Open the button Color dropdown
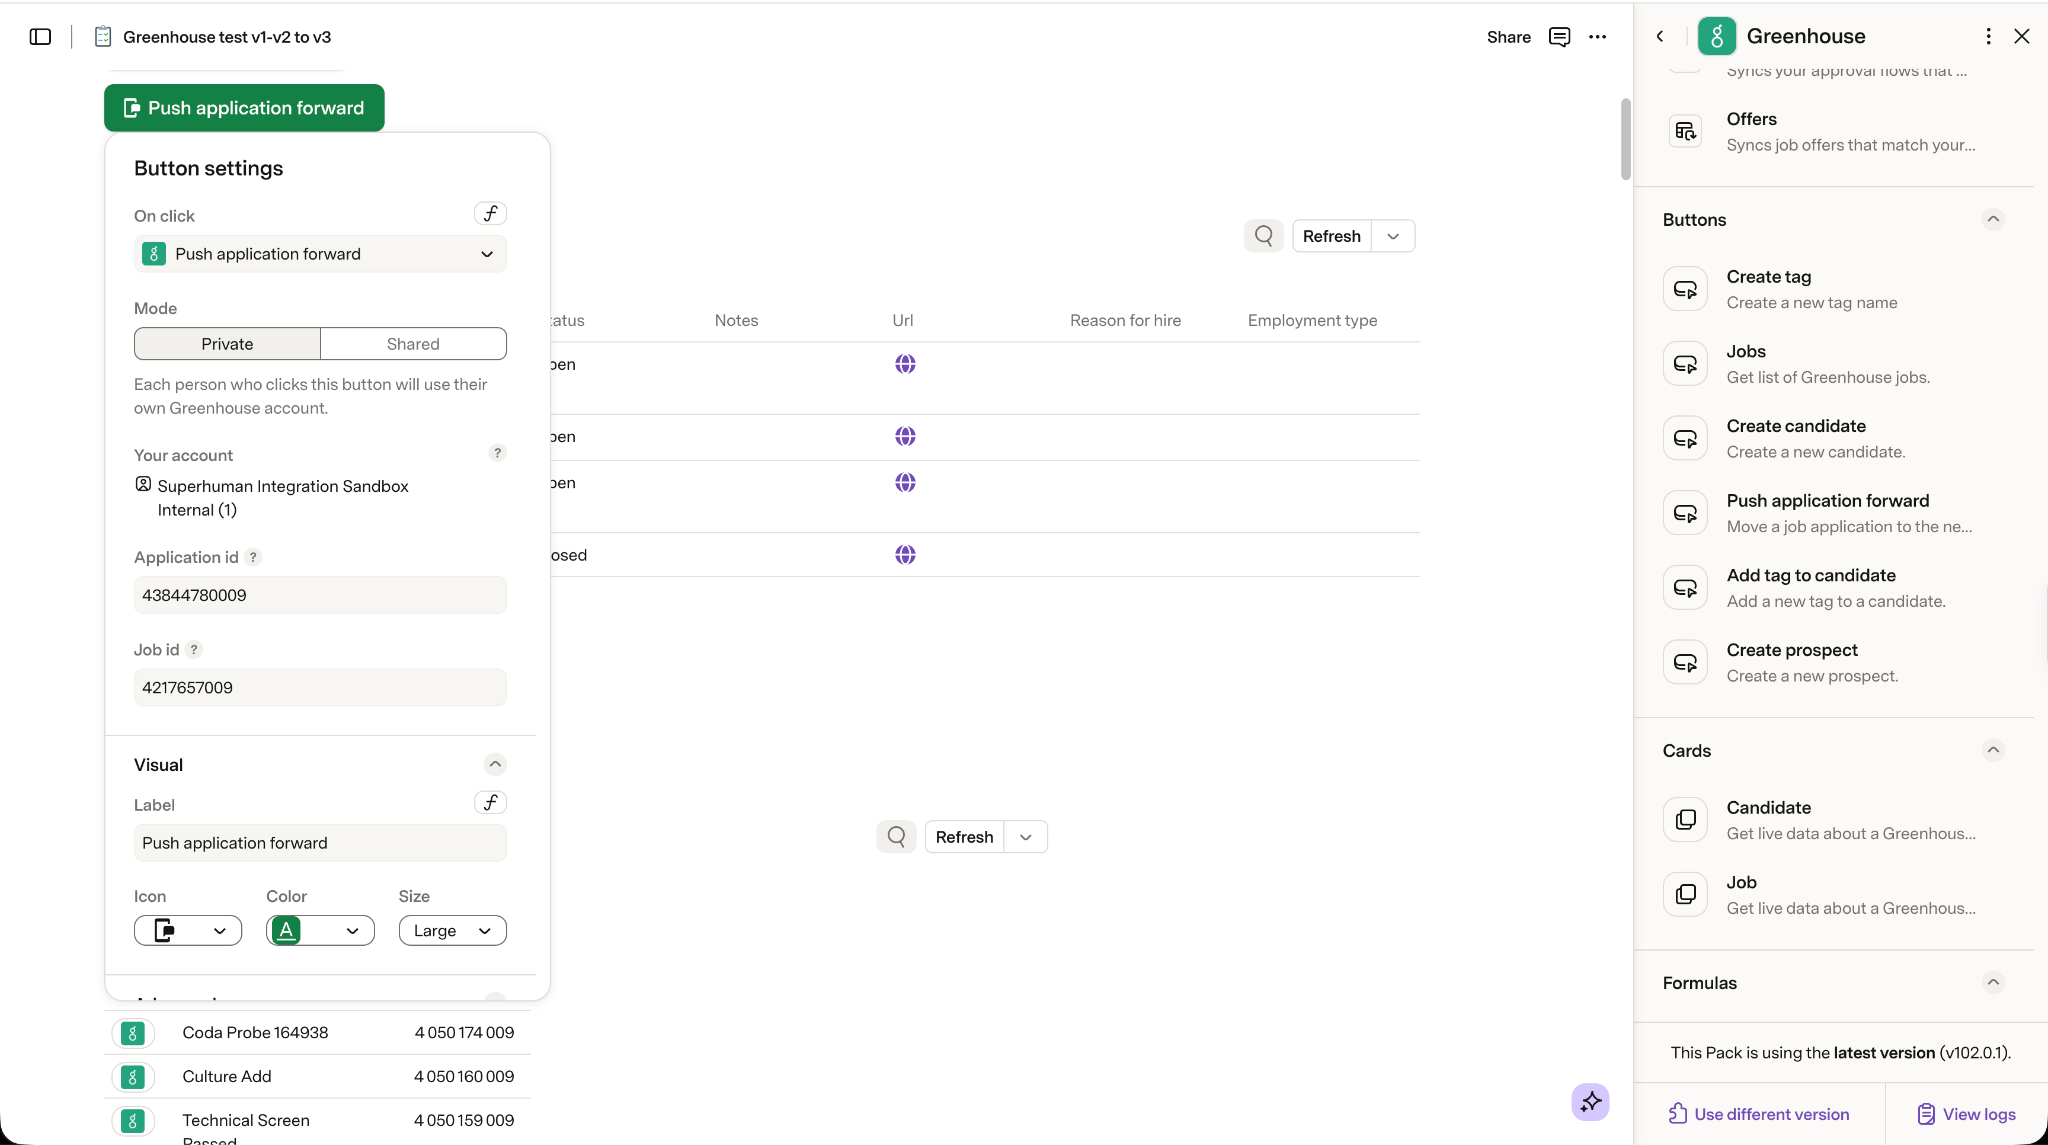Viewport: 2048px width, 1145px height. tap(320, 931)
